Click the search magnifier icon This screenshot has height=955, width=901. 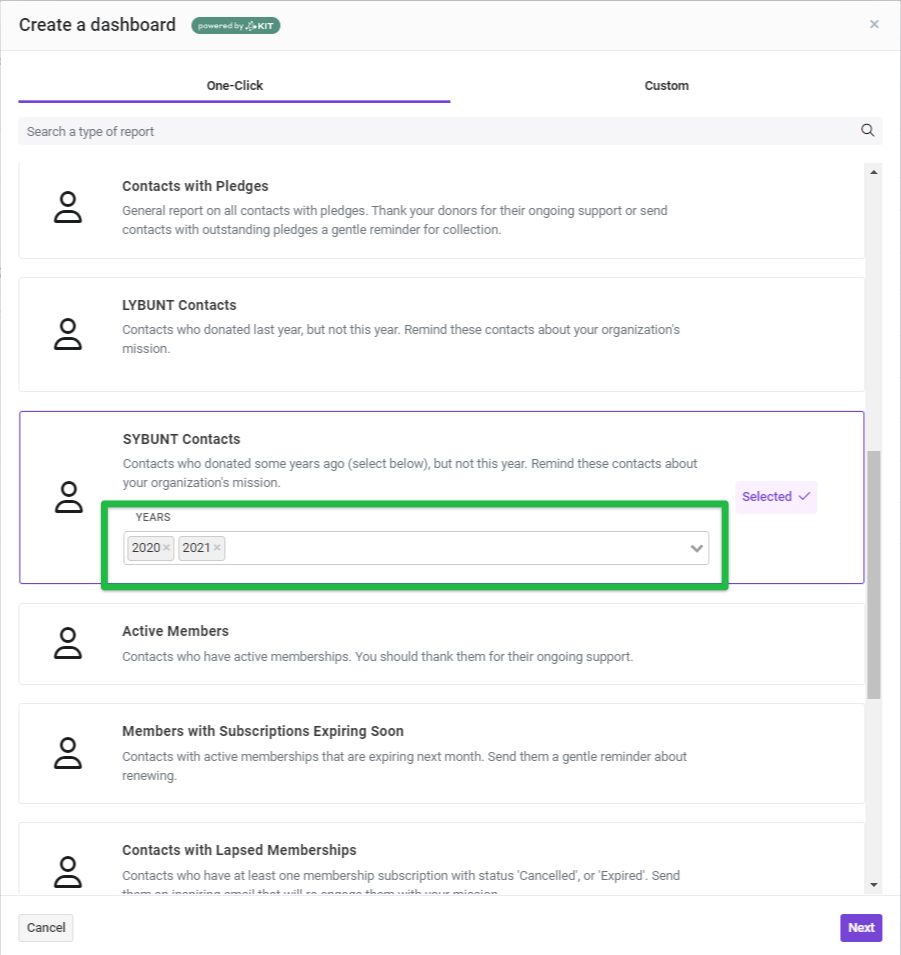867,130
